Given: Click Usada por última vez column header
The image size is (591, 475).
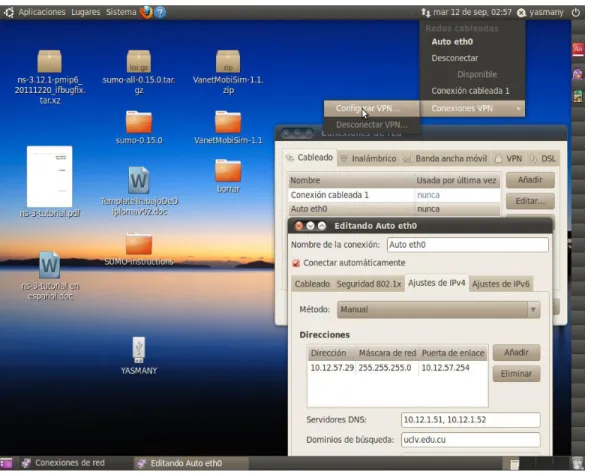Looking at the screenshot, I should (x=457, y=181).
